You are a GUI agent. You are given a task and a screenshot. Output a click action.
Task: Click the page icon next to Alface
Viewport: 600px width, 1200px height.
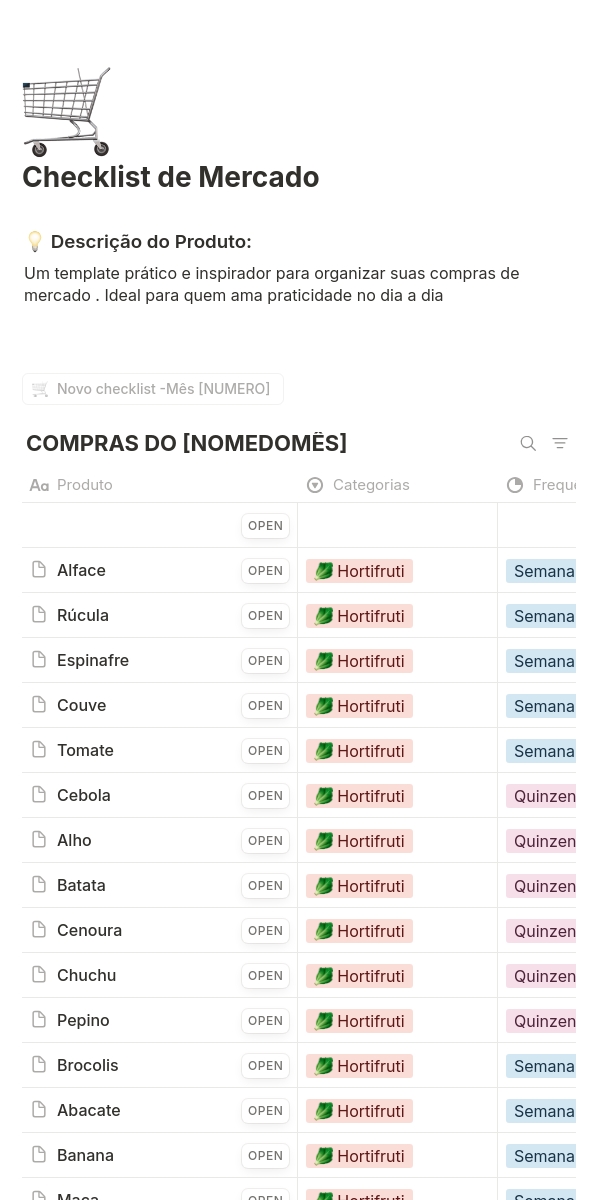(x=39, y=569)
